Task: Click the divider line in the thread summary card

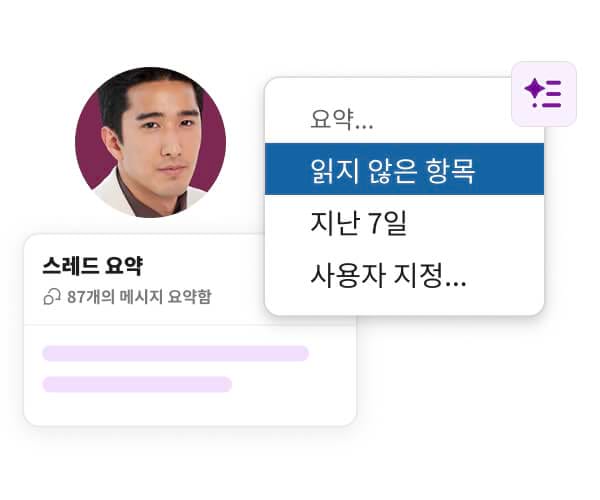Action: coord(190,325)
